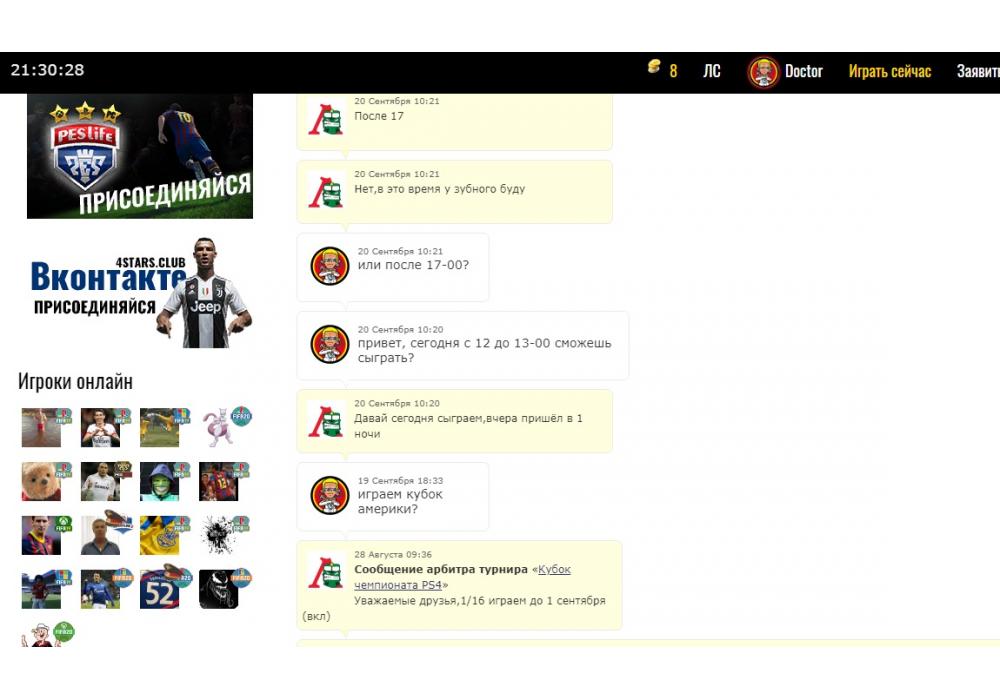The height and width of the screenshot is (700, 1000).
Task: Click the clock showing 21:30:28
Action: pyautogui.click(x=47, y=70)
